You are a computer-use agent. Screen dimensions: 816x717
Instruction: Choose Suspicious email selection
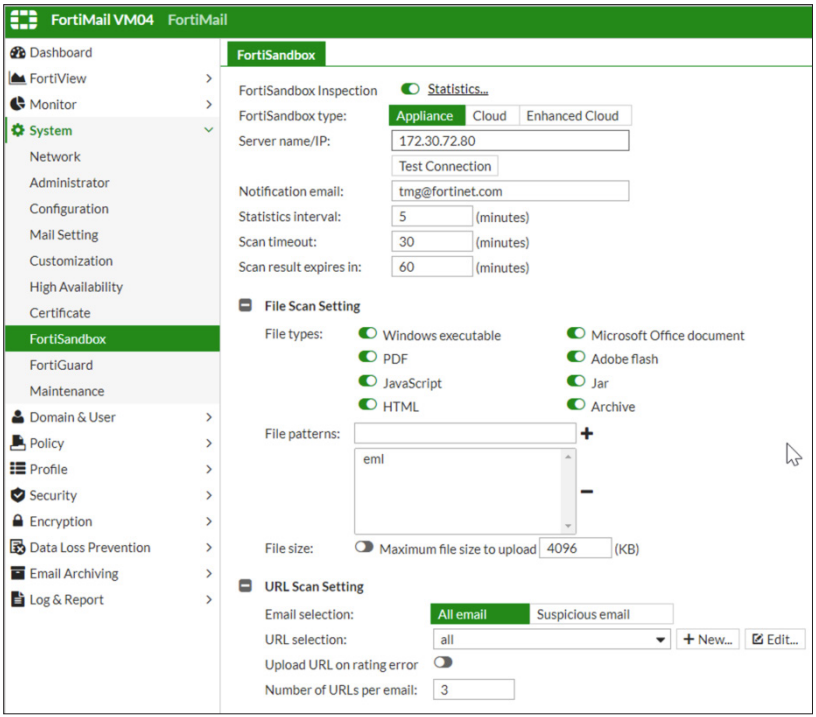coord(601,614)
